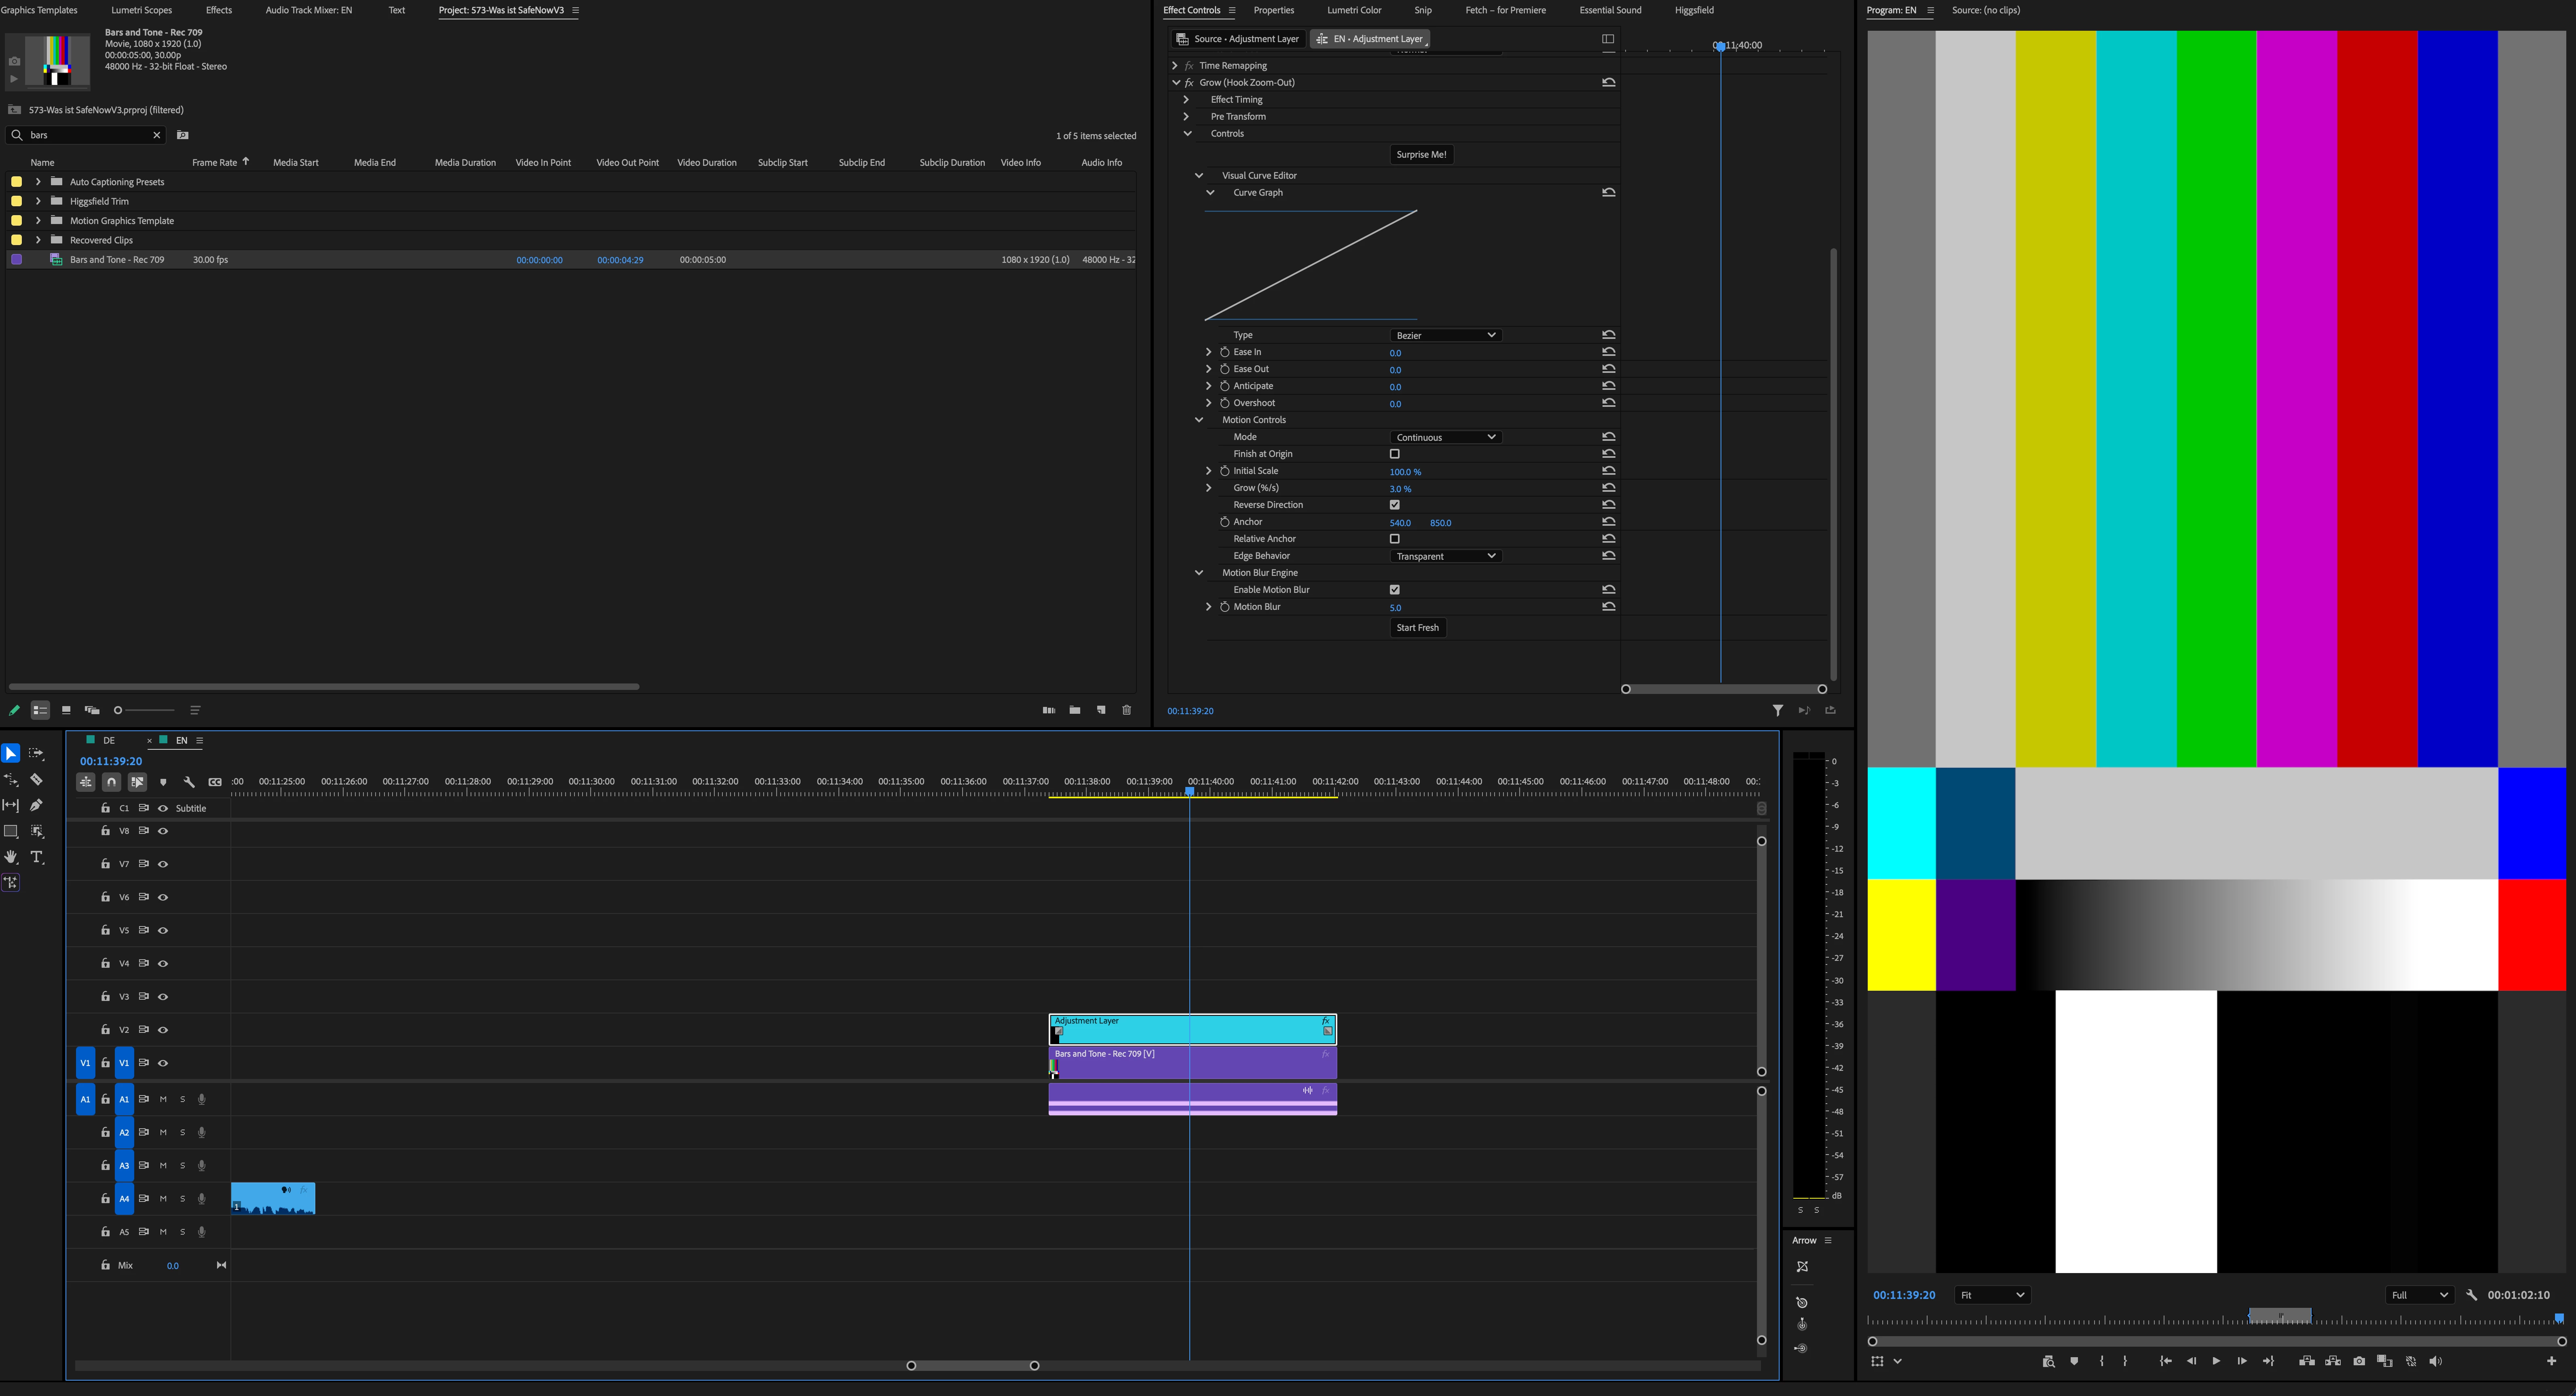Select the Selection arrow tool
This screenshot has height=1396, width=2576.
pyautogui.click(x=11, y=753)
